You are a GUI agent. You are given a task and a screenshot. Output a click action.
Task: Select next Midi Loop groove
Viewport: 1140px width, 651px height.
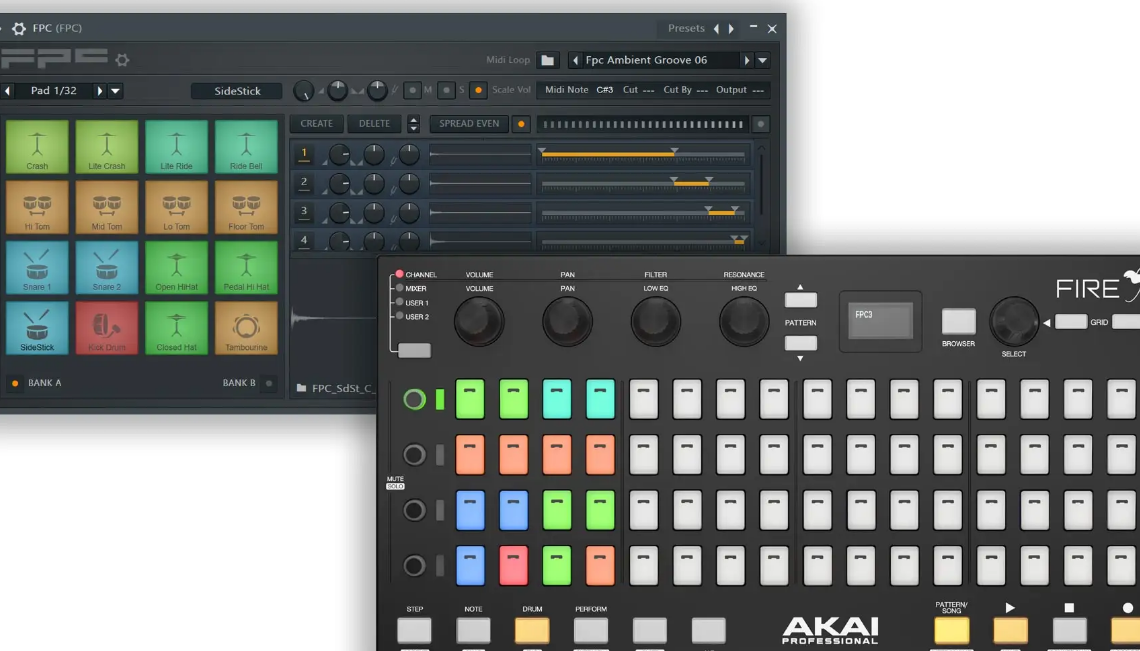click(x=746, y=60)
